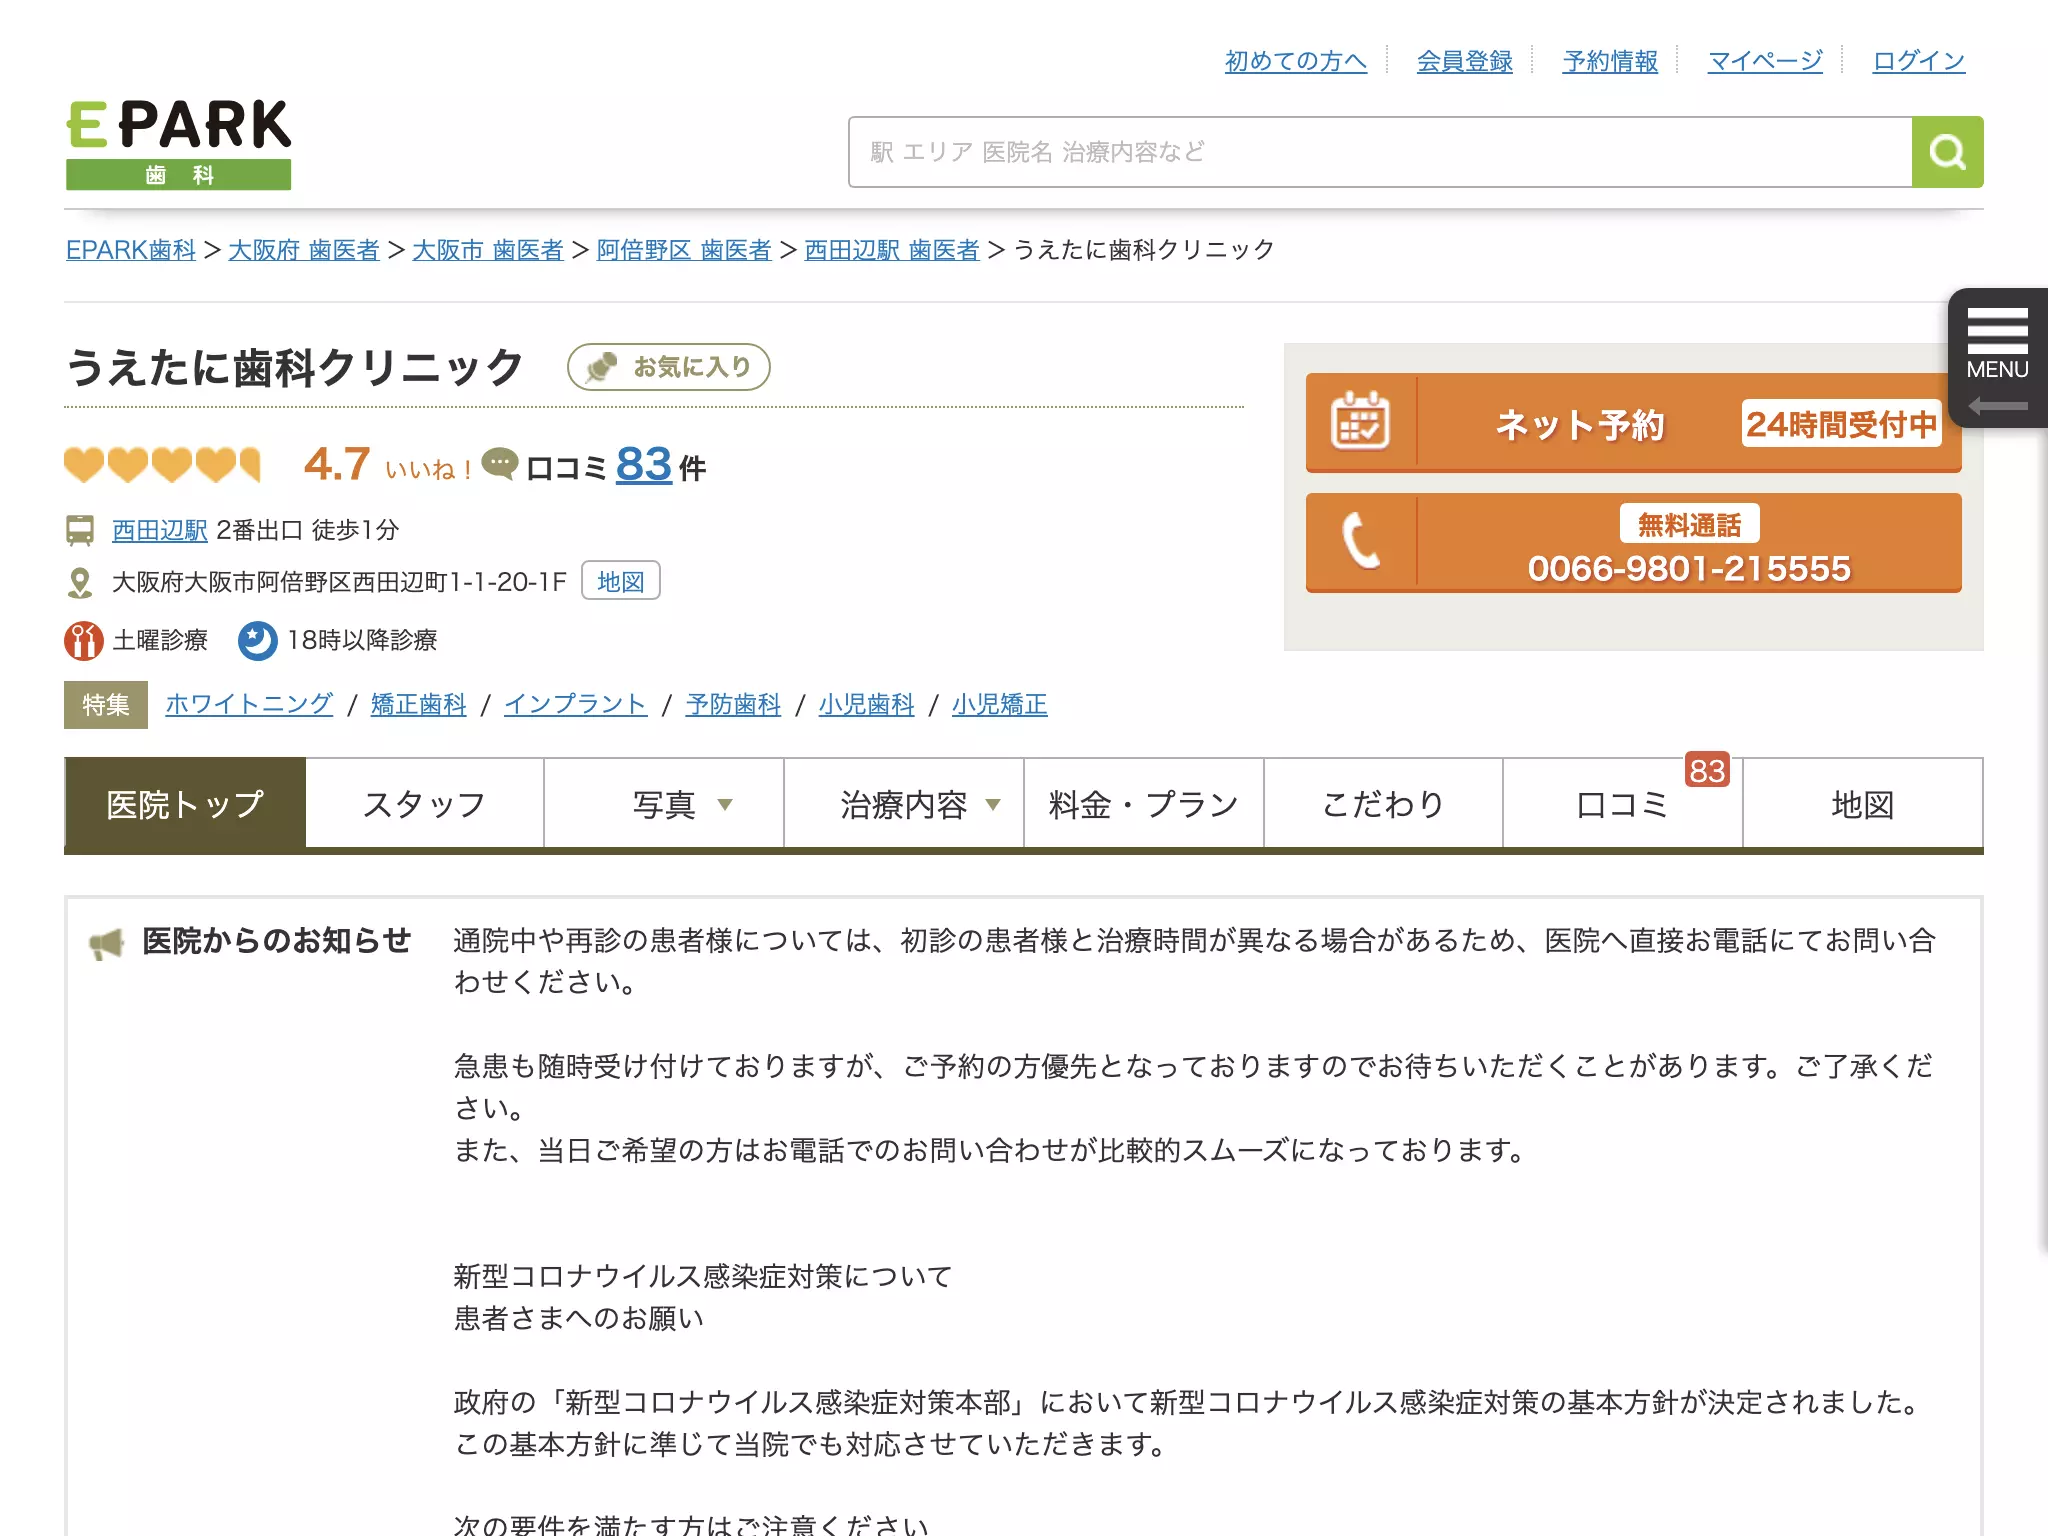Click the 会員登録 header link

[x=1465, y=61]
